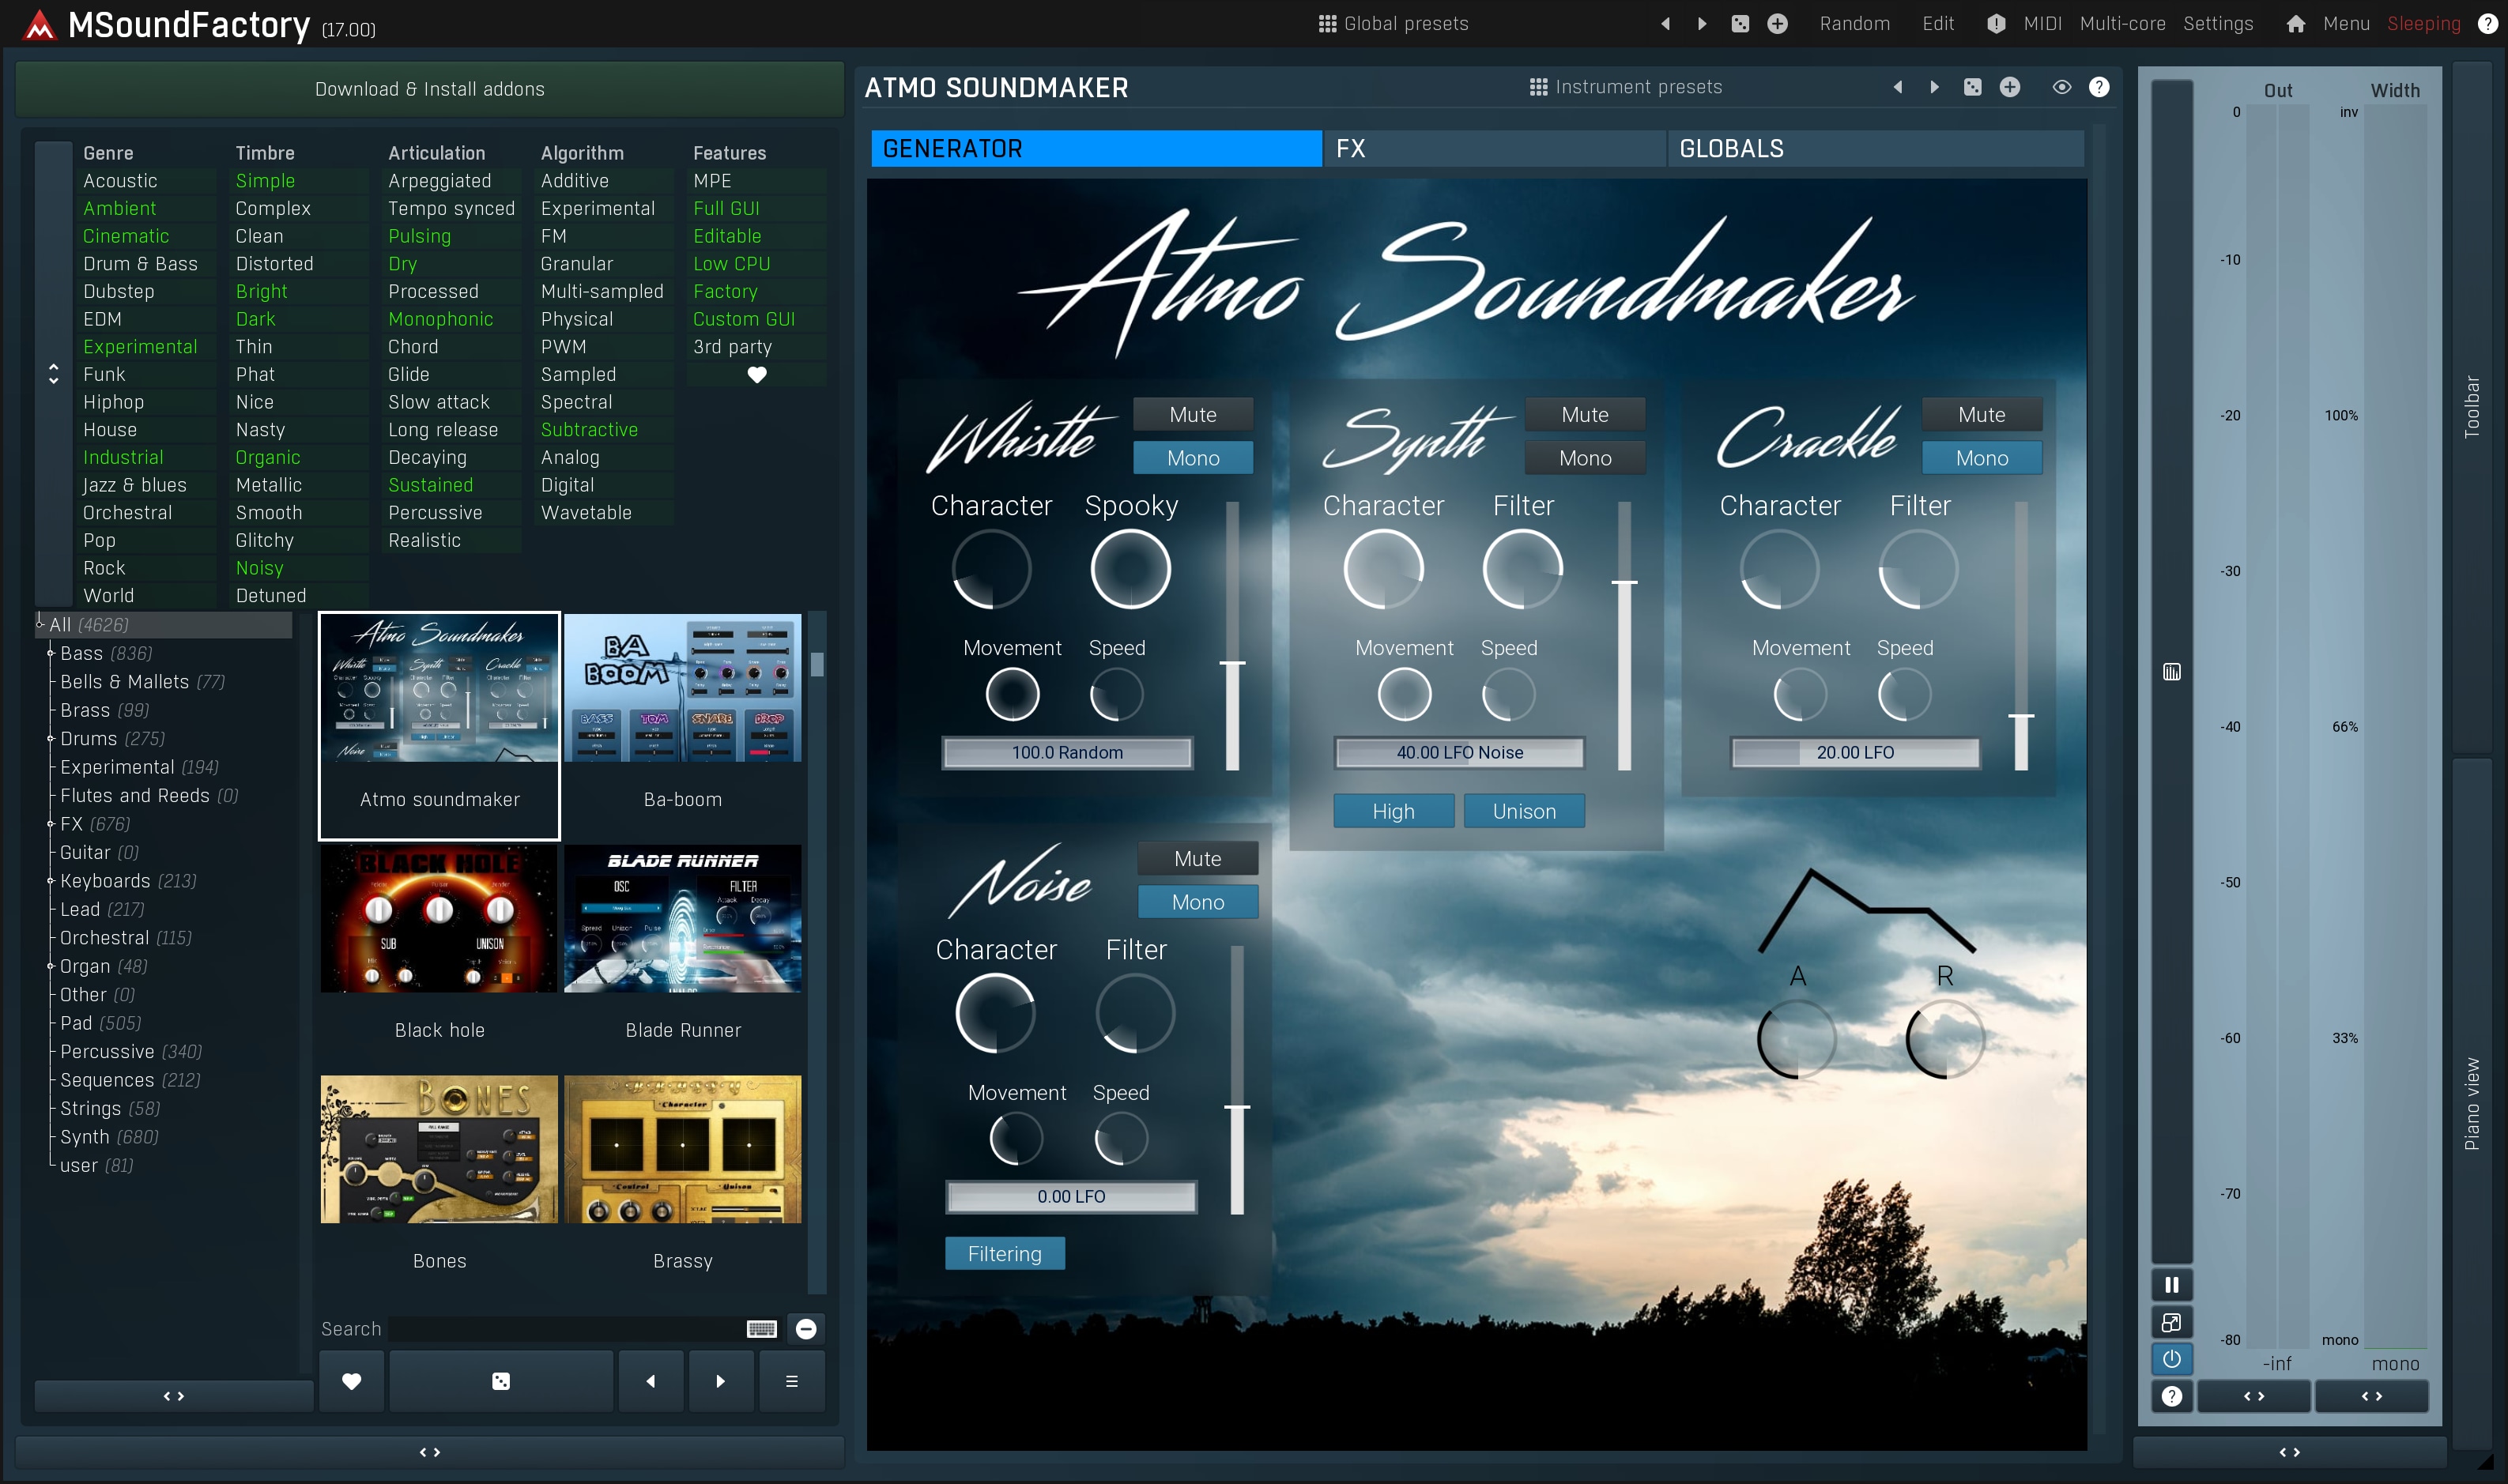Click the pause button below the output meter
The height and width of the screenshot is (1484, 2508).
click(x=2171, y=1285)
